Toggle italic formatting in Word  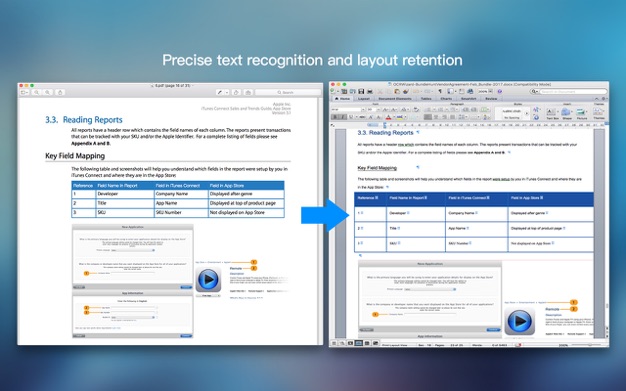point(343,117)
